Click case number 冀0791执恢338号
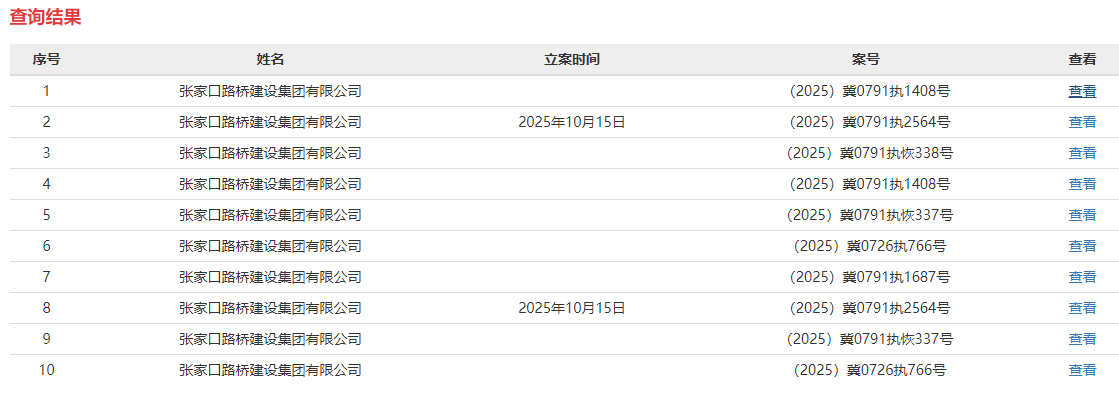Viewport: 1119px width, 407px height. tap(869, 153)
